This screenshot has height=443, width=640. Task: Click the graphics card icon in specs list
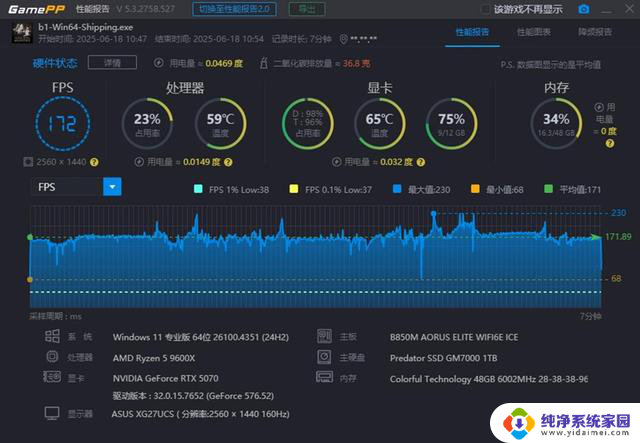click(x=52, y=377)
